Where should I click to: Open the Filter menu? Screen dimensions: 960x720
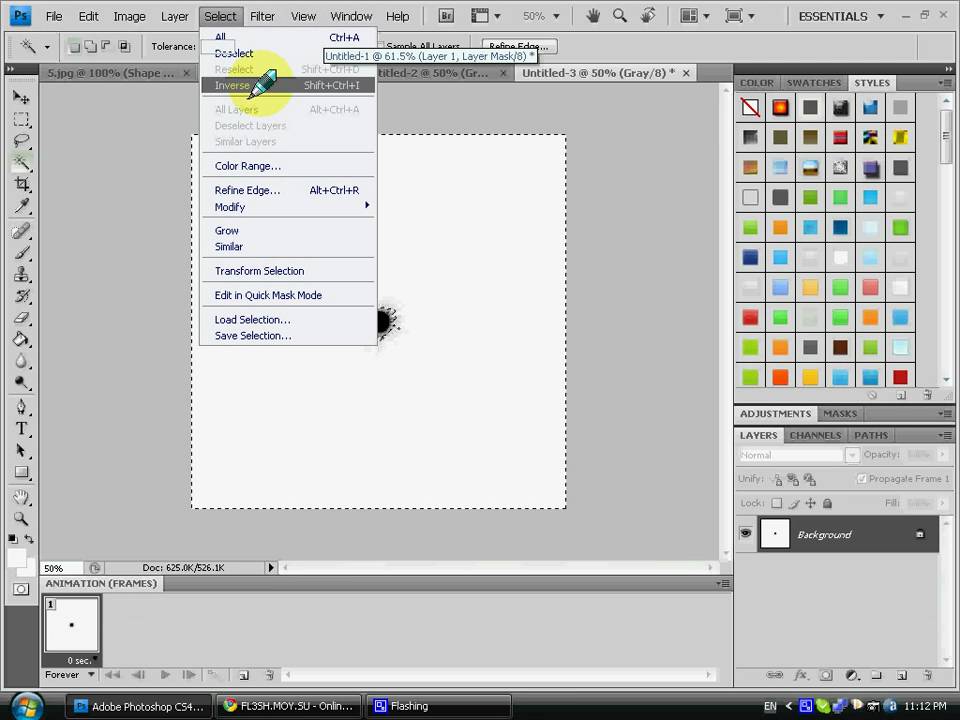pyautogui.click(x=262, y=17)
